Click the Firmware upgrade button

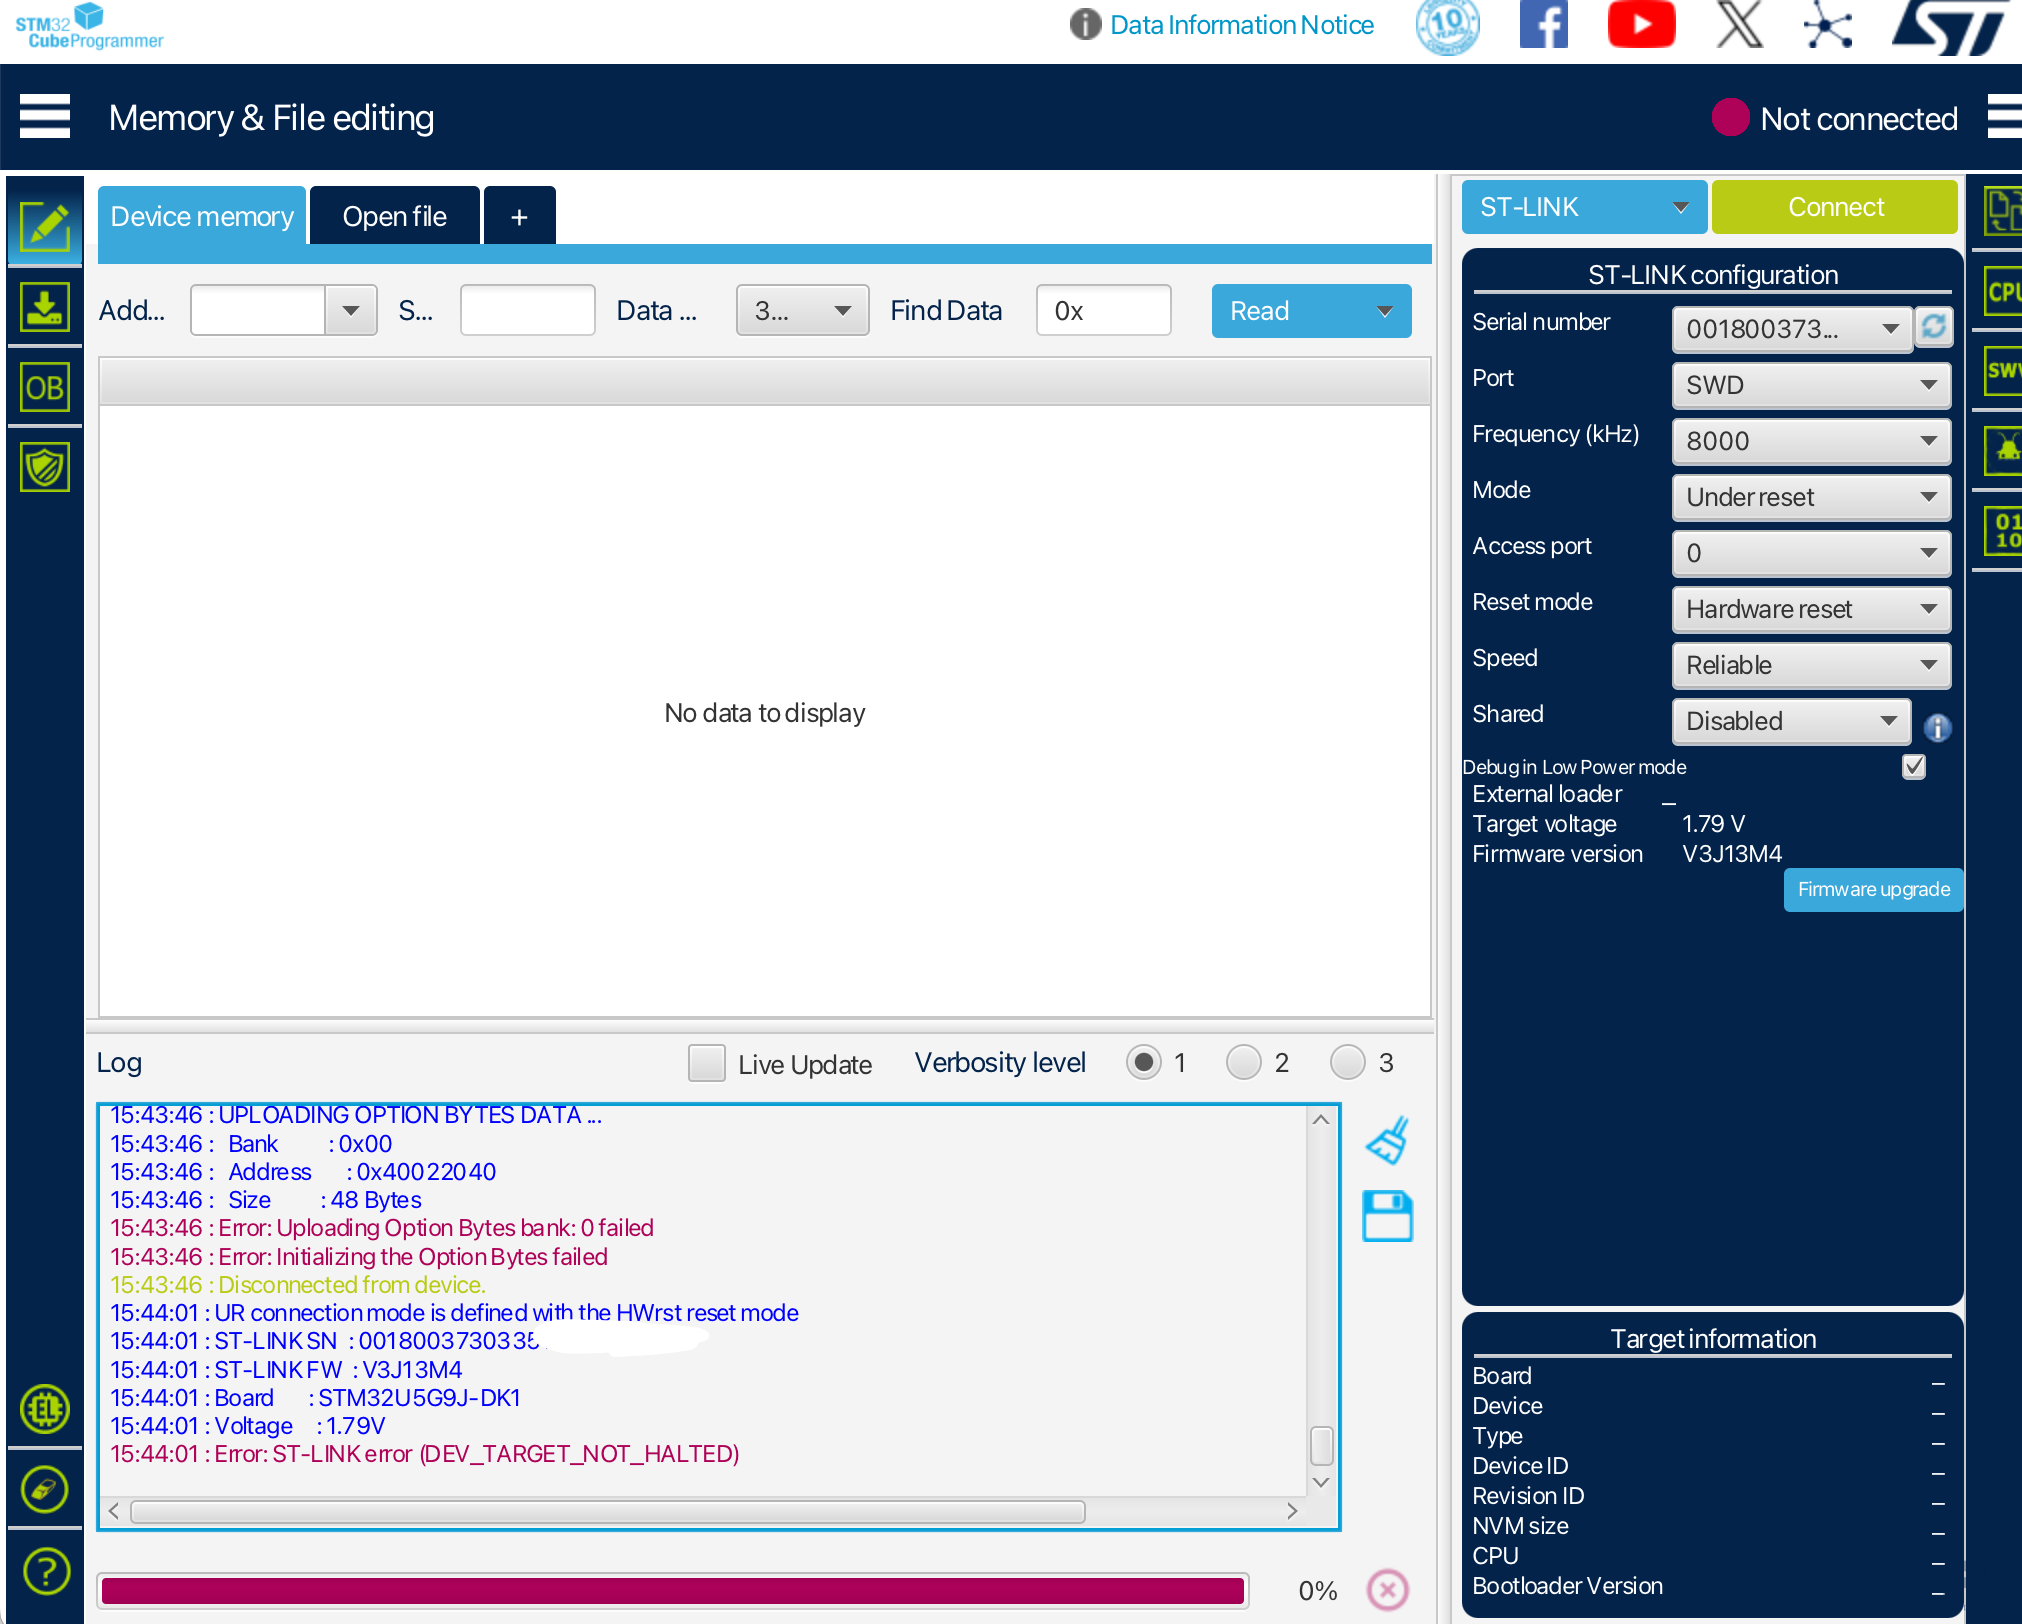(x=1873, y=889)
